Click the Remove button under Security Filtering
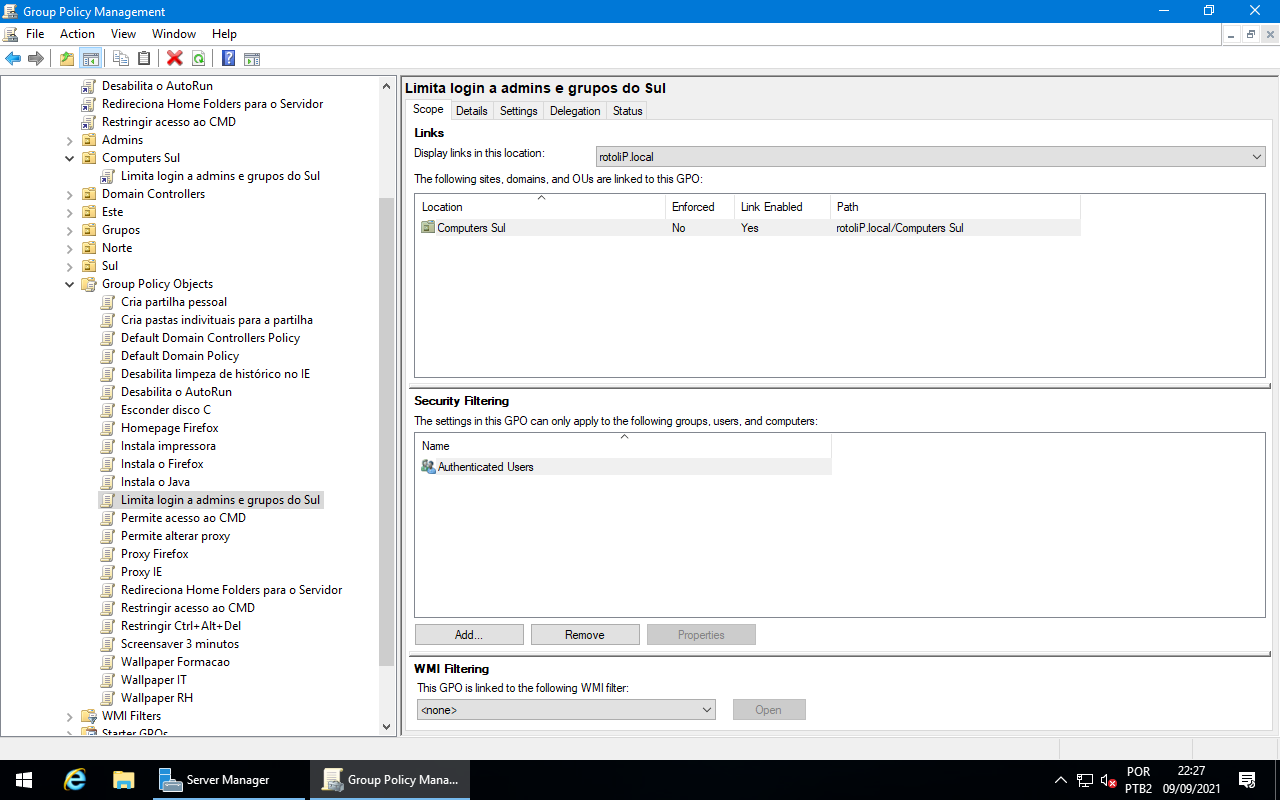The image size is (1280, 800). click(x=585, y=635)
